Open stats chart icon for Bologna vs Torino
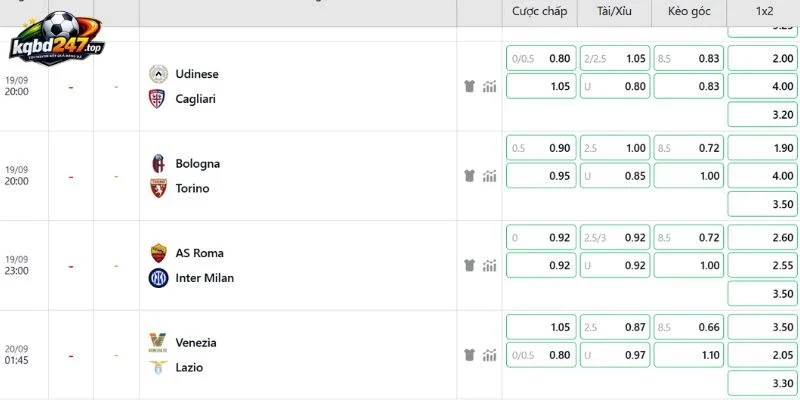This screenshot has width=800, height=400. [489, 176]
